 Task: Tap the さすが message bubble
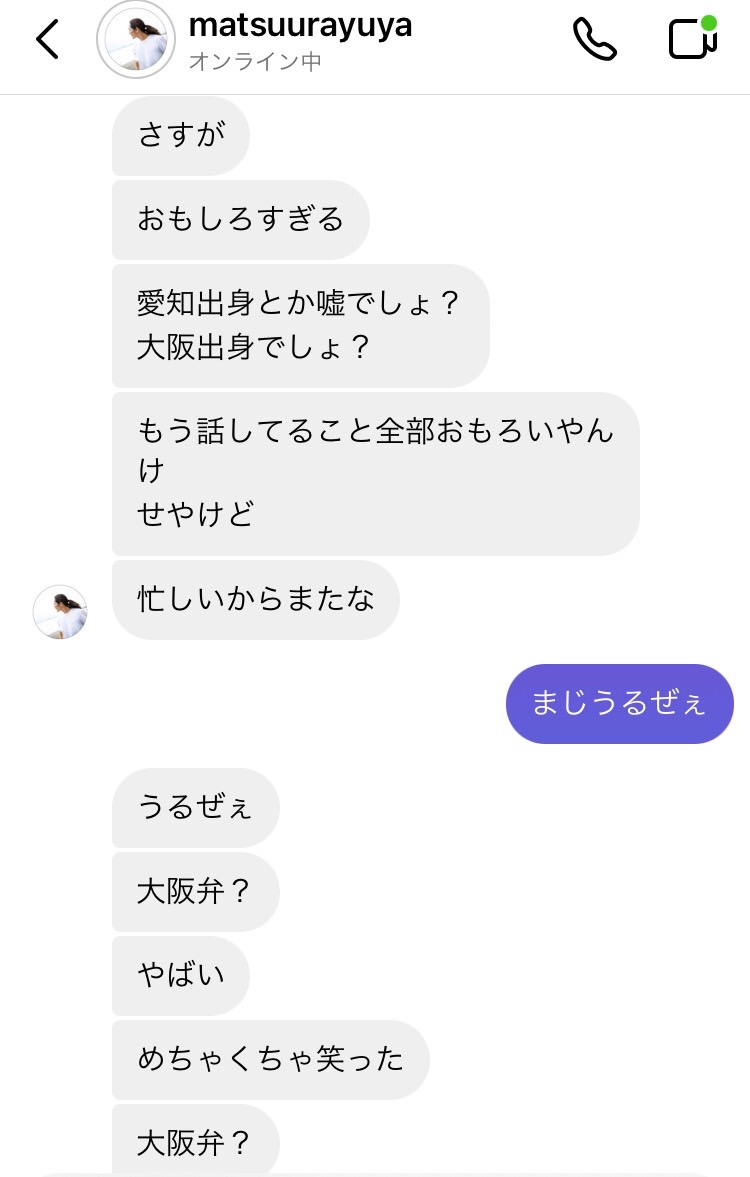(x=180, y=135)
